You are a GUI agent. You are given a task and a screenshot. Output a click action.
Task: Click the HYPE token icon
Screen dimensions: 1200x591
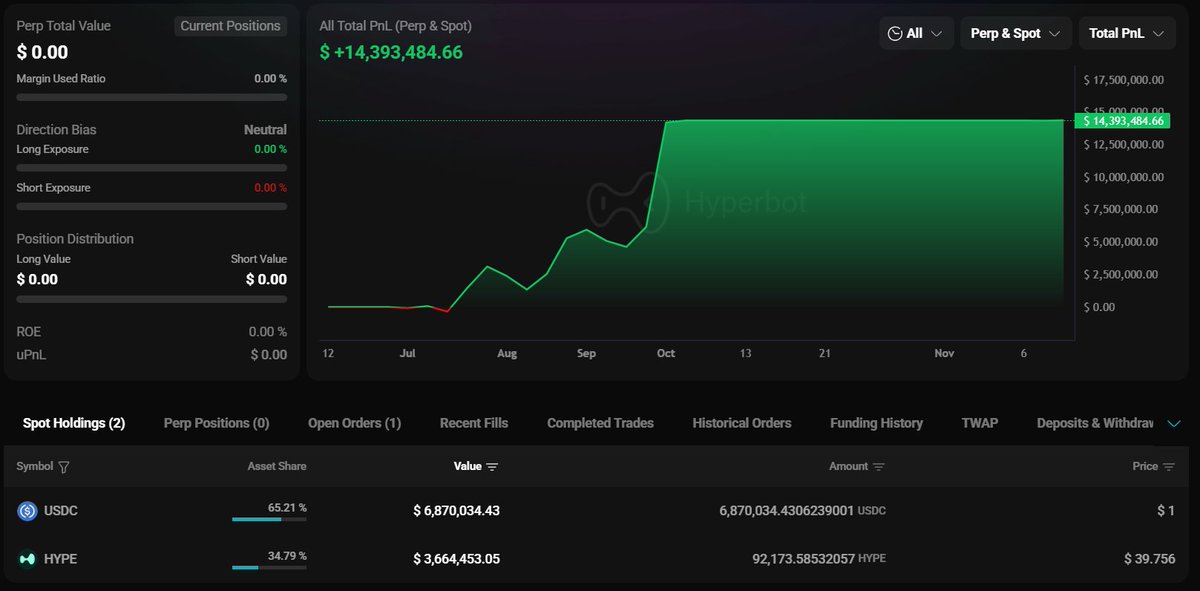[27, 559]
